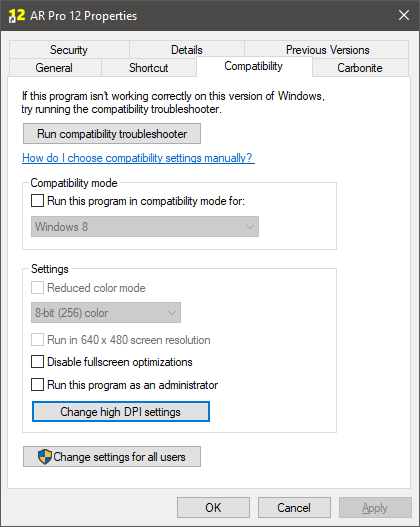This screenshot has width=420, height=527.
Task: Enable Run this program in compatibility mode
Action: (x=37, y=201)
